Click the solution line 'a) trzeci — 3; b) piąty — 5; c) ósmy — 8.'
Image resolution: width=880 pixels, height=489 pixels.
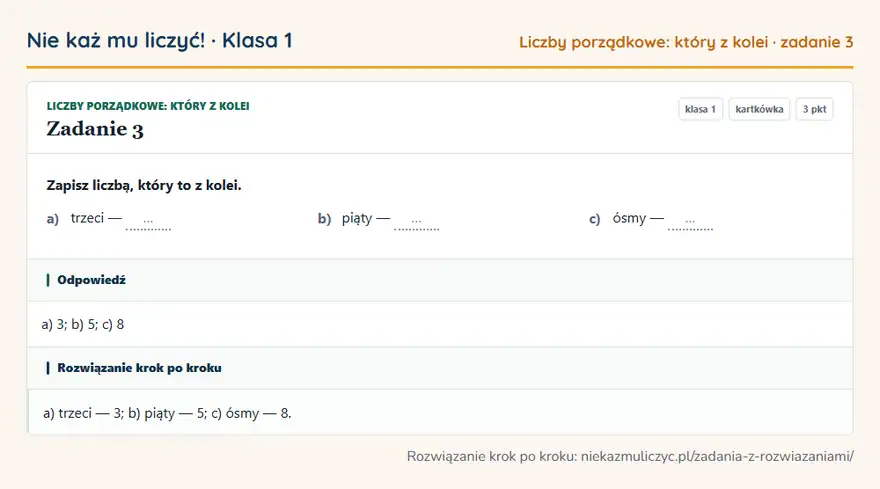(x=167, y=413)
